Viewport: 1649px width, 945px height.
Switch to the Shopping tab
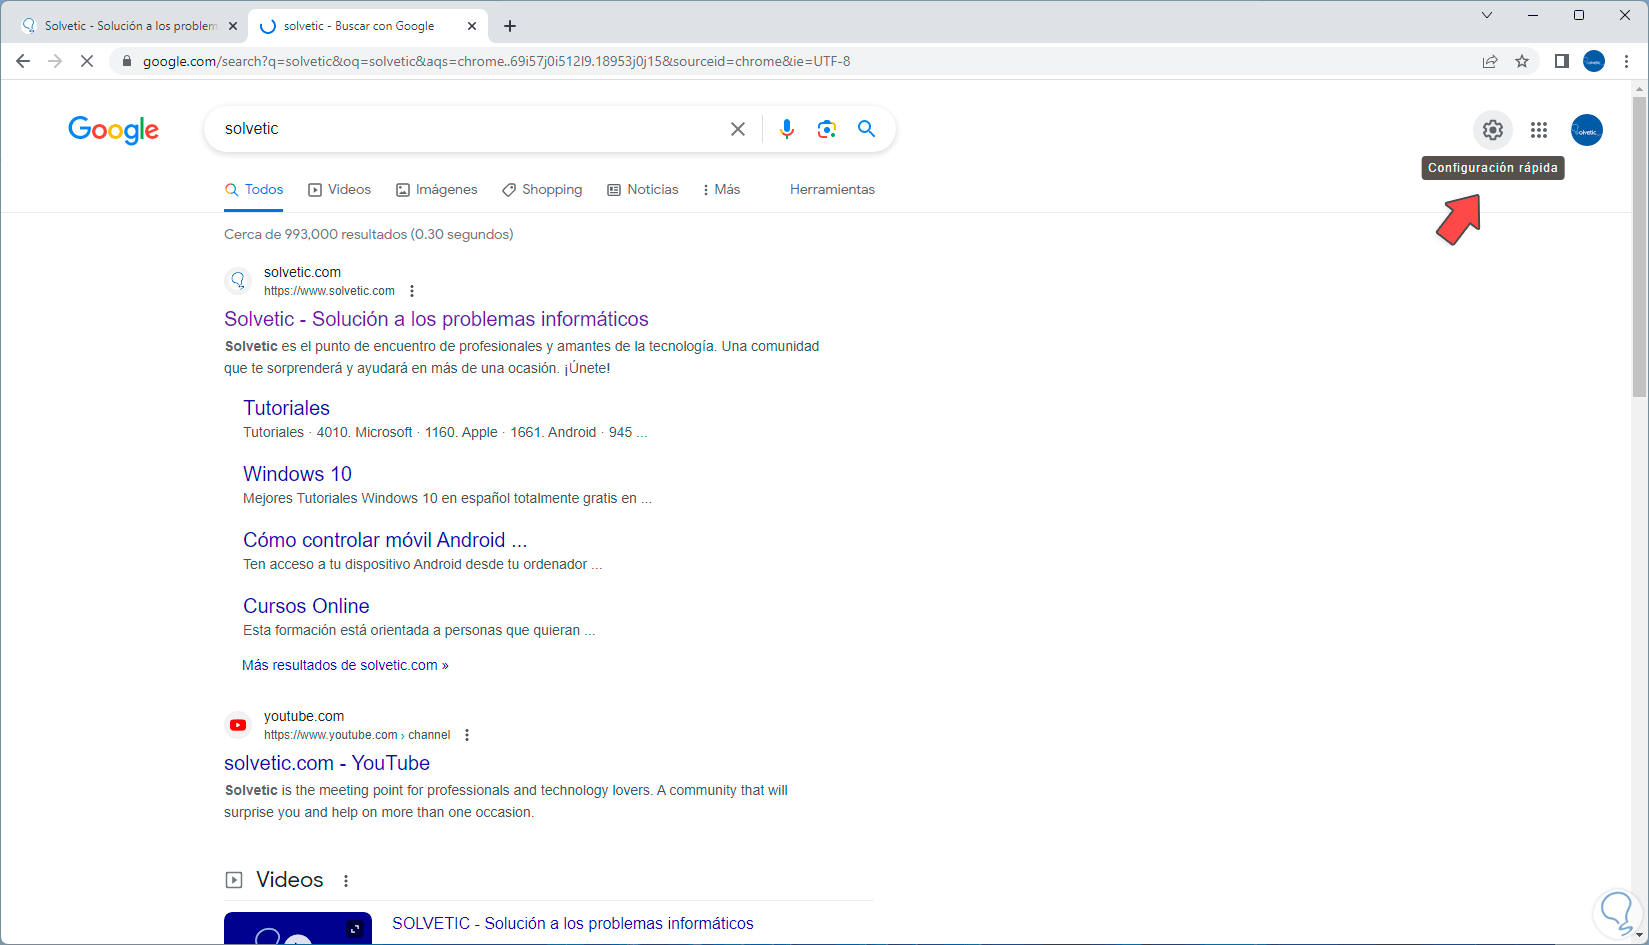point(542,190)
